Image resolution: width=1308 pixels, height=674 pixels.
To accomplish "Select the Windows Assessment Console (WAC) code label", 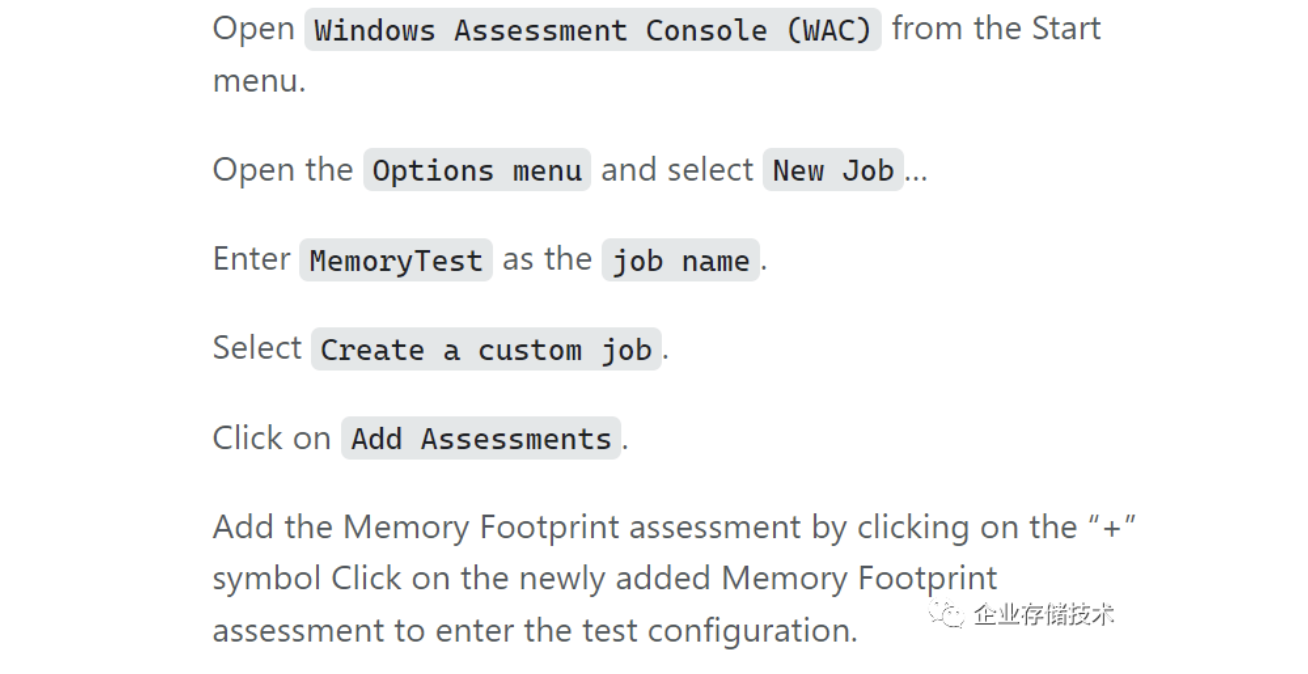I will (592, 30).
